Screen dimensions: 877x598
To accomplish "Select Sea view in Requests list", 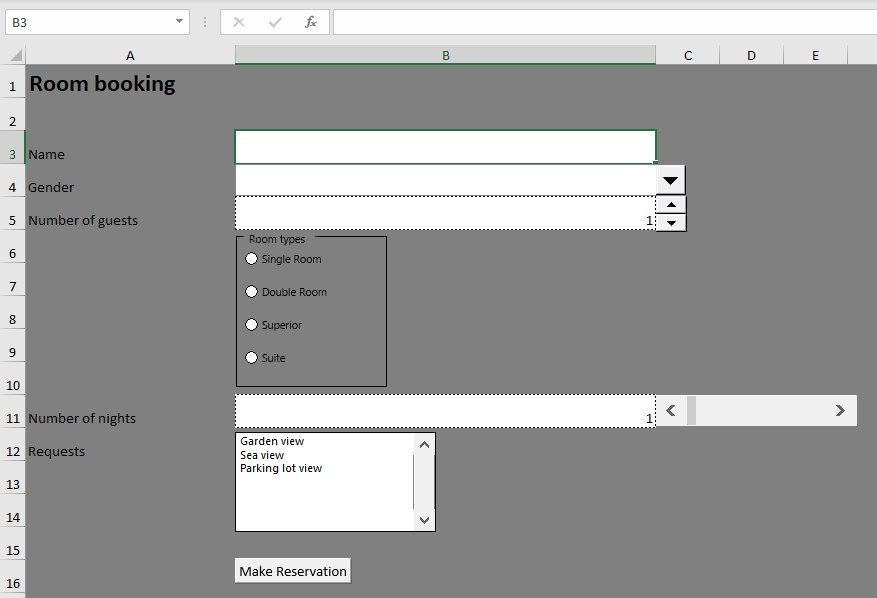I will [x=262, y=455].
